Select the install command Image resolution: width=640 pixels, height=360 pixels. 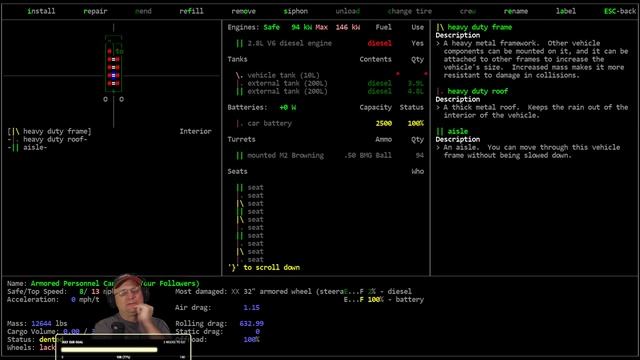tap(41, 11)
